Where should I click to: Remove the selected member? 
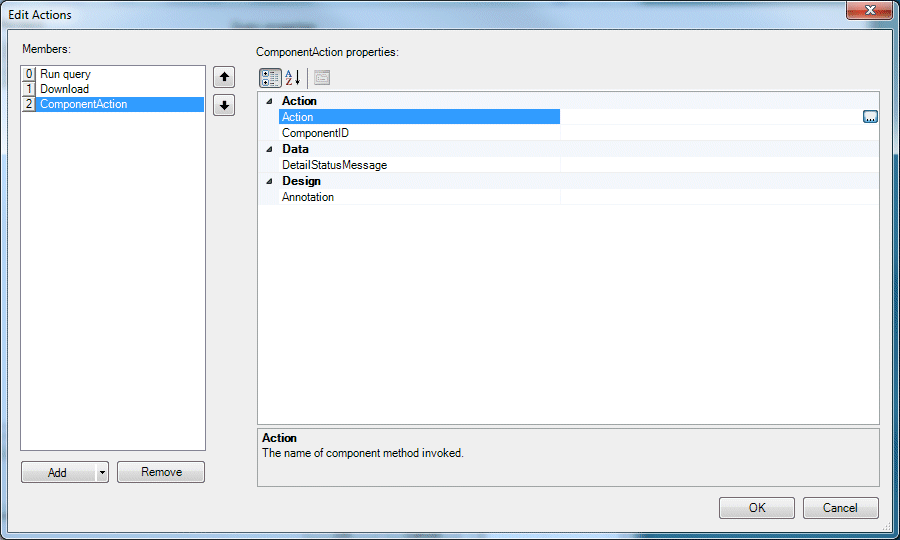[161, 472]
